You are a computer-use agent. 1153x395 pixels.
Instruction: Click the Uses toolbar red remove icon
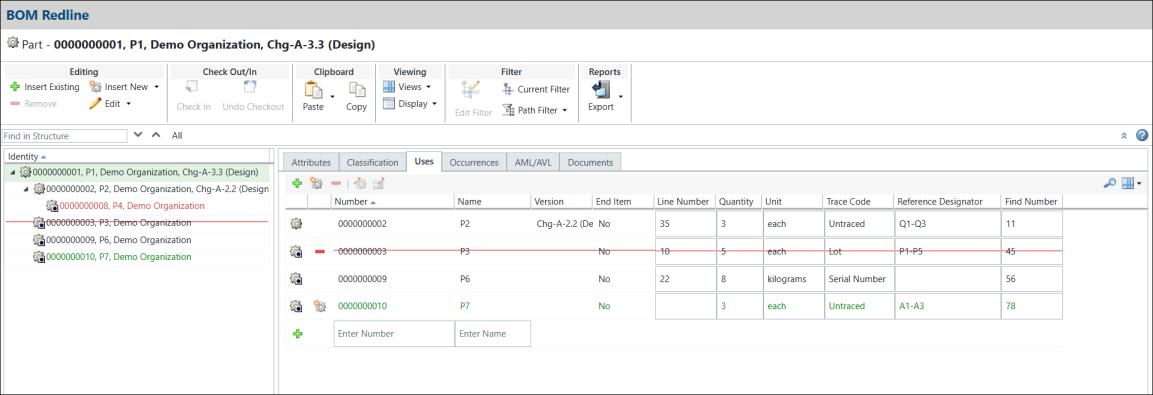pyautogui.click(x=336, y=183)
